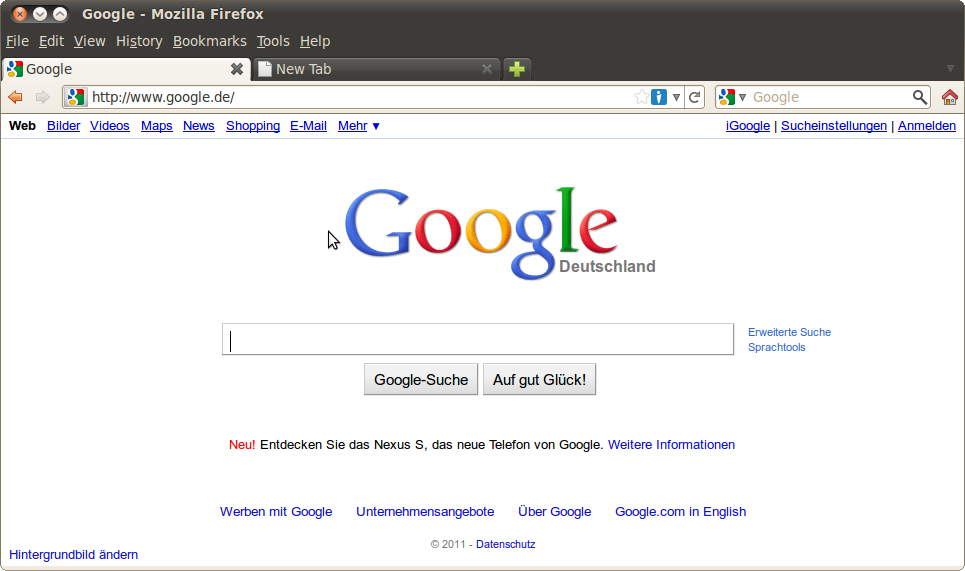Screen dimensions: 965x571
Task: Open the list all tabs dropdown
Action: [x=950, y=69]
